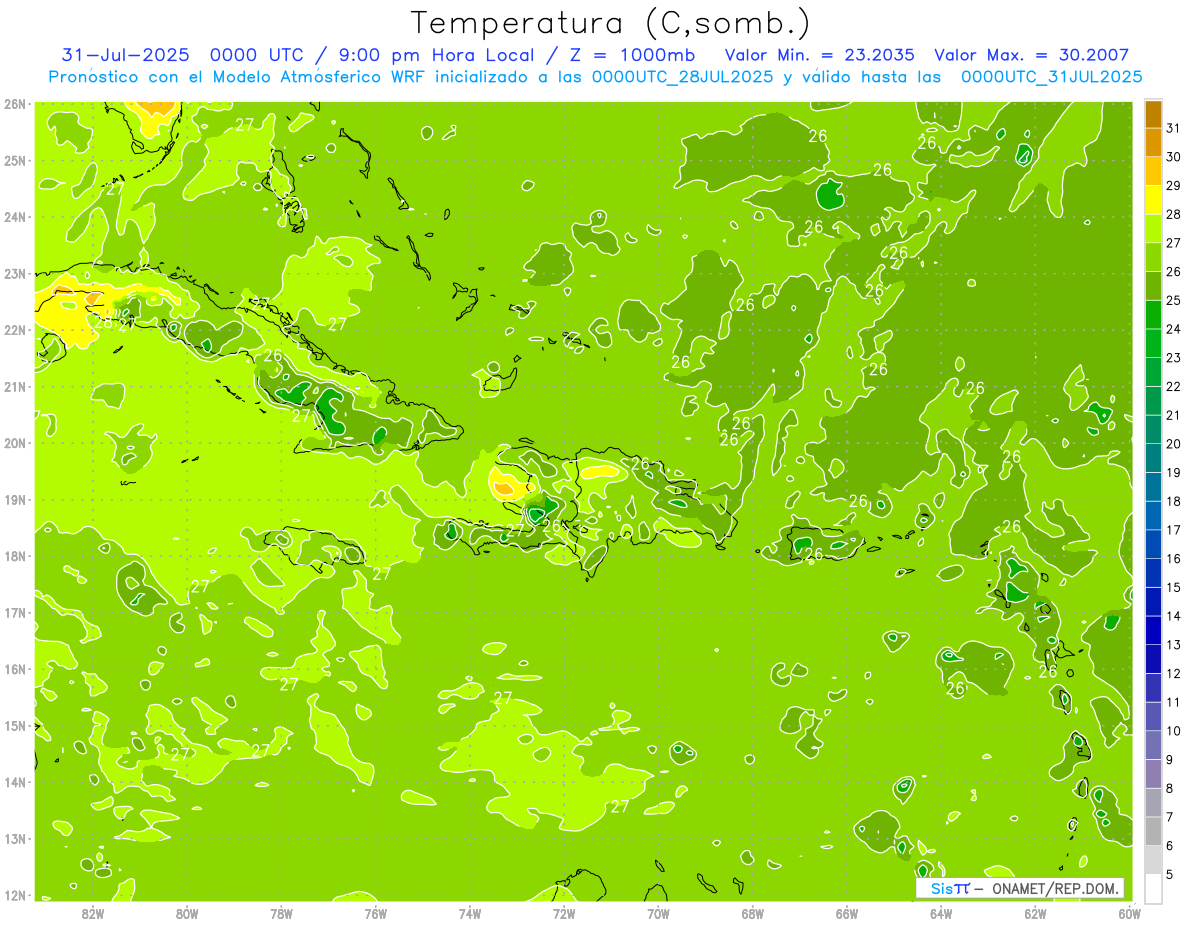Pick the blue legend swatch between 14 and 15
Screen dimensions: 1200x927
1153,602
